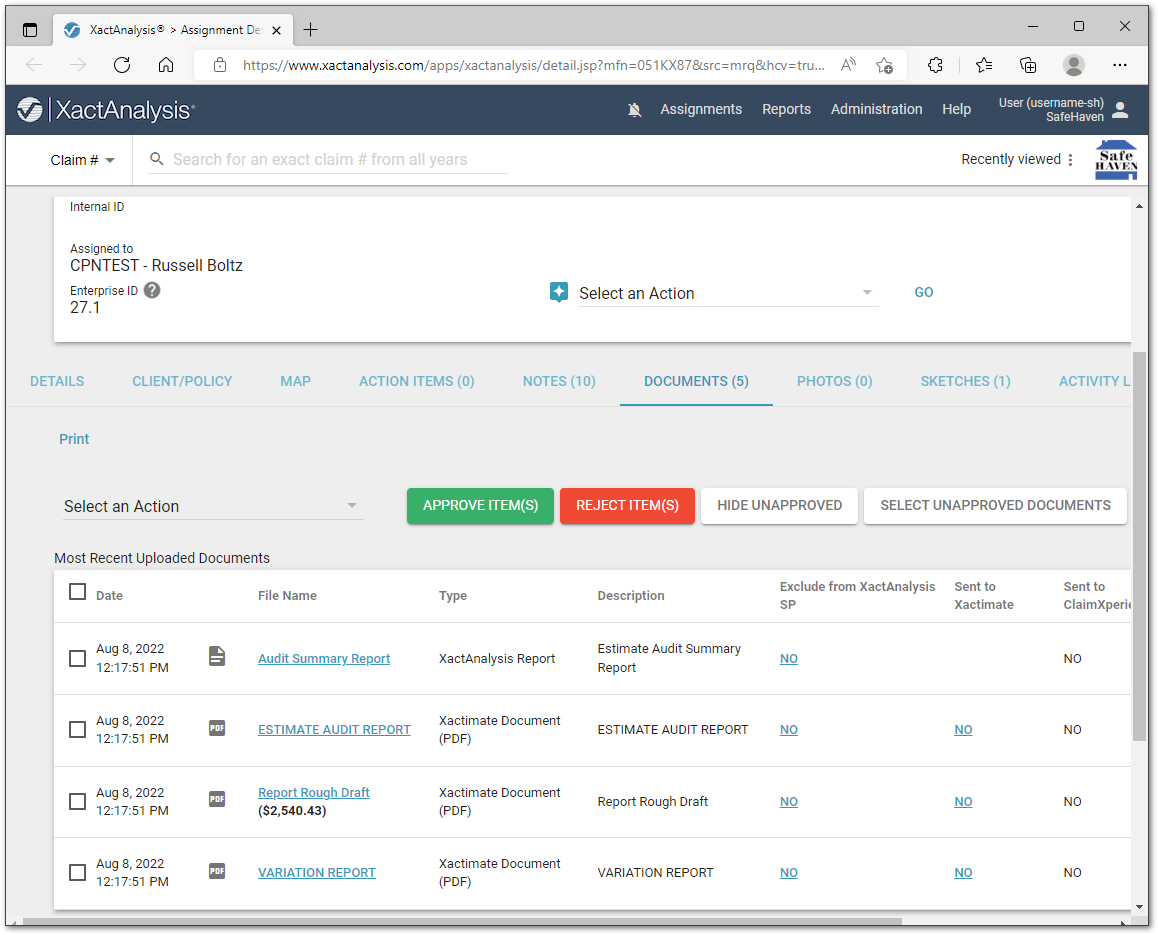
Task: Click the sparkle icon beside Select an Action
Action: coord(559,293)
